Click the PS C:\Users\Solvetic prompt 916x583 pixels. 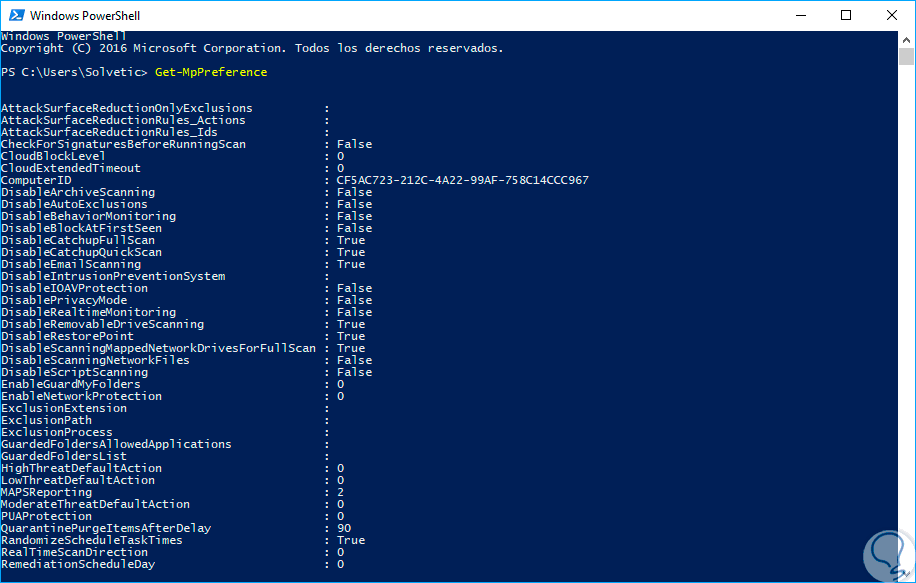[x=75, y=72]
